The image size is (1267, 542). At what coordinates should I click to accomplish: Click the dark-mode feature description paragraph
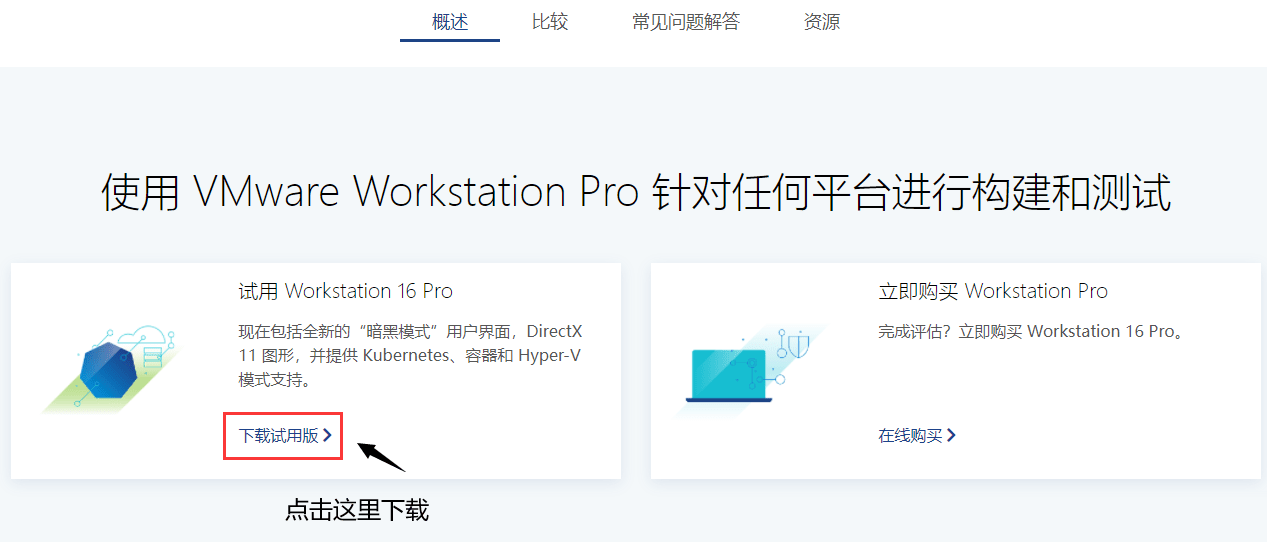coord(410,356)
